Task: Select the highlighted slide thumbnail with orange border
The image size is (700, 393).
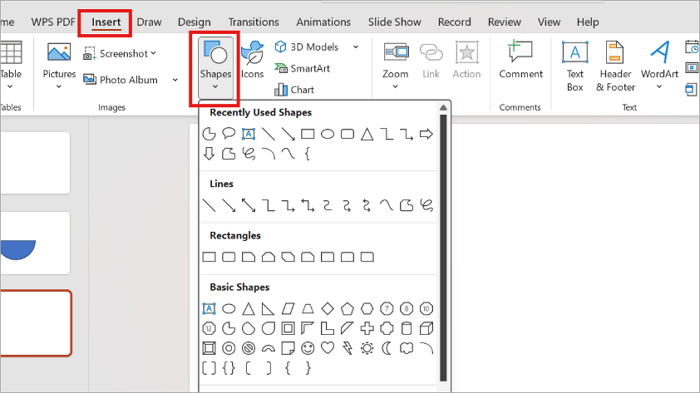Action: [36, 323]
